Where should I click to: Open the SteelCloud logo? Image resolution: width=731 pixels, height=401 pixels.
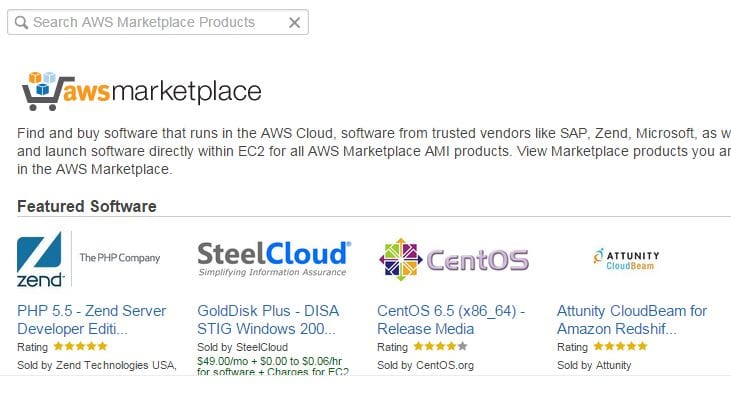click(x=273, y=258)
